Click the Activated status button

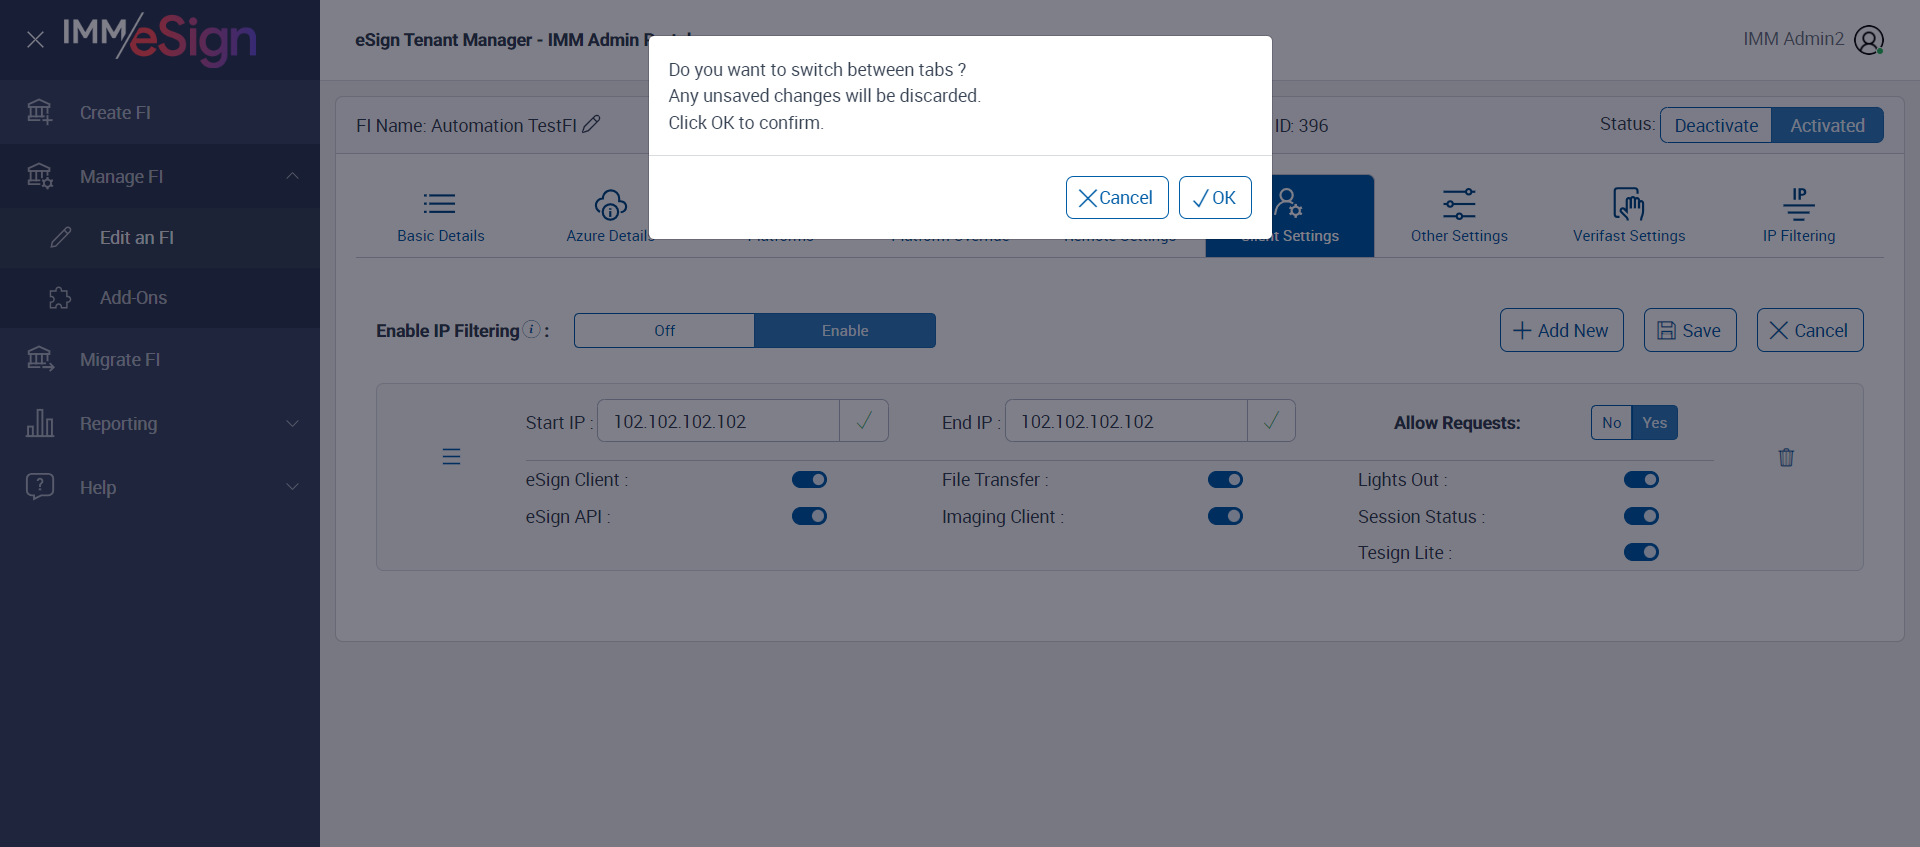(x=1827, y=125)
